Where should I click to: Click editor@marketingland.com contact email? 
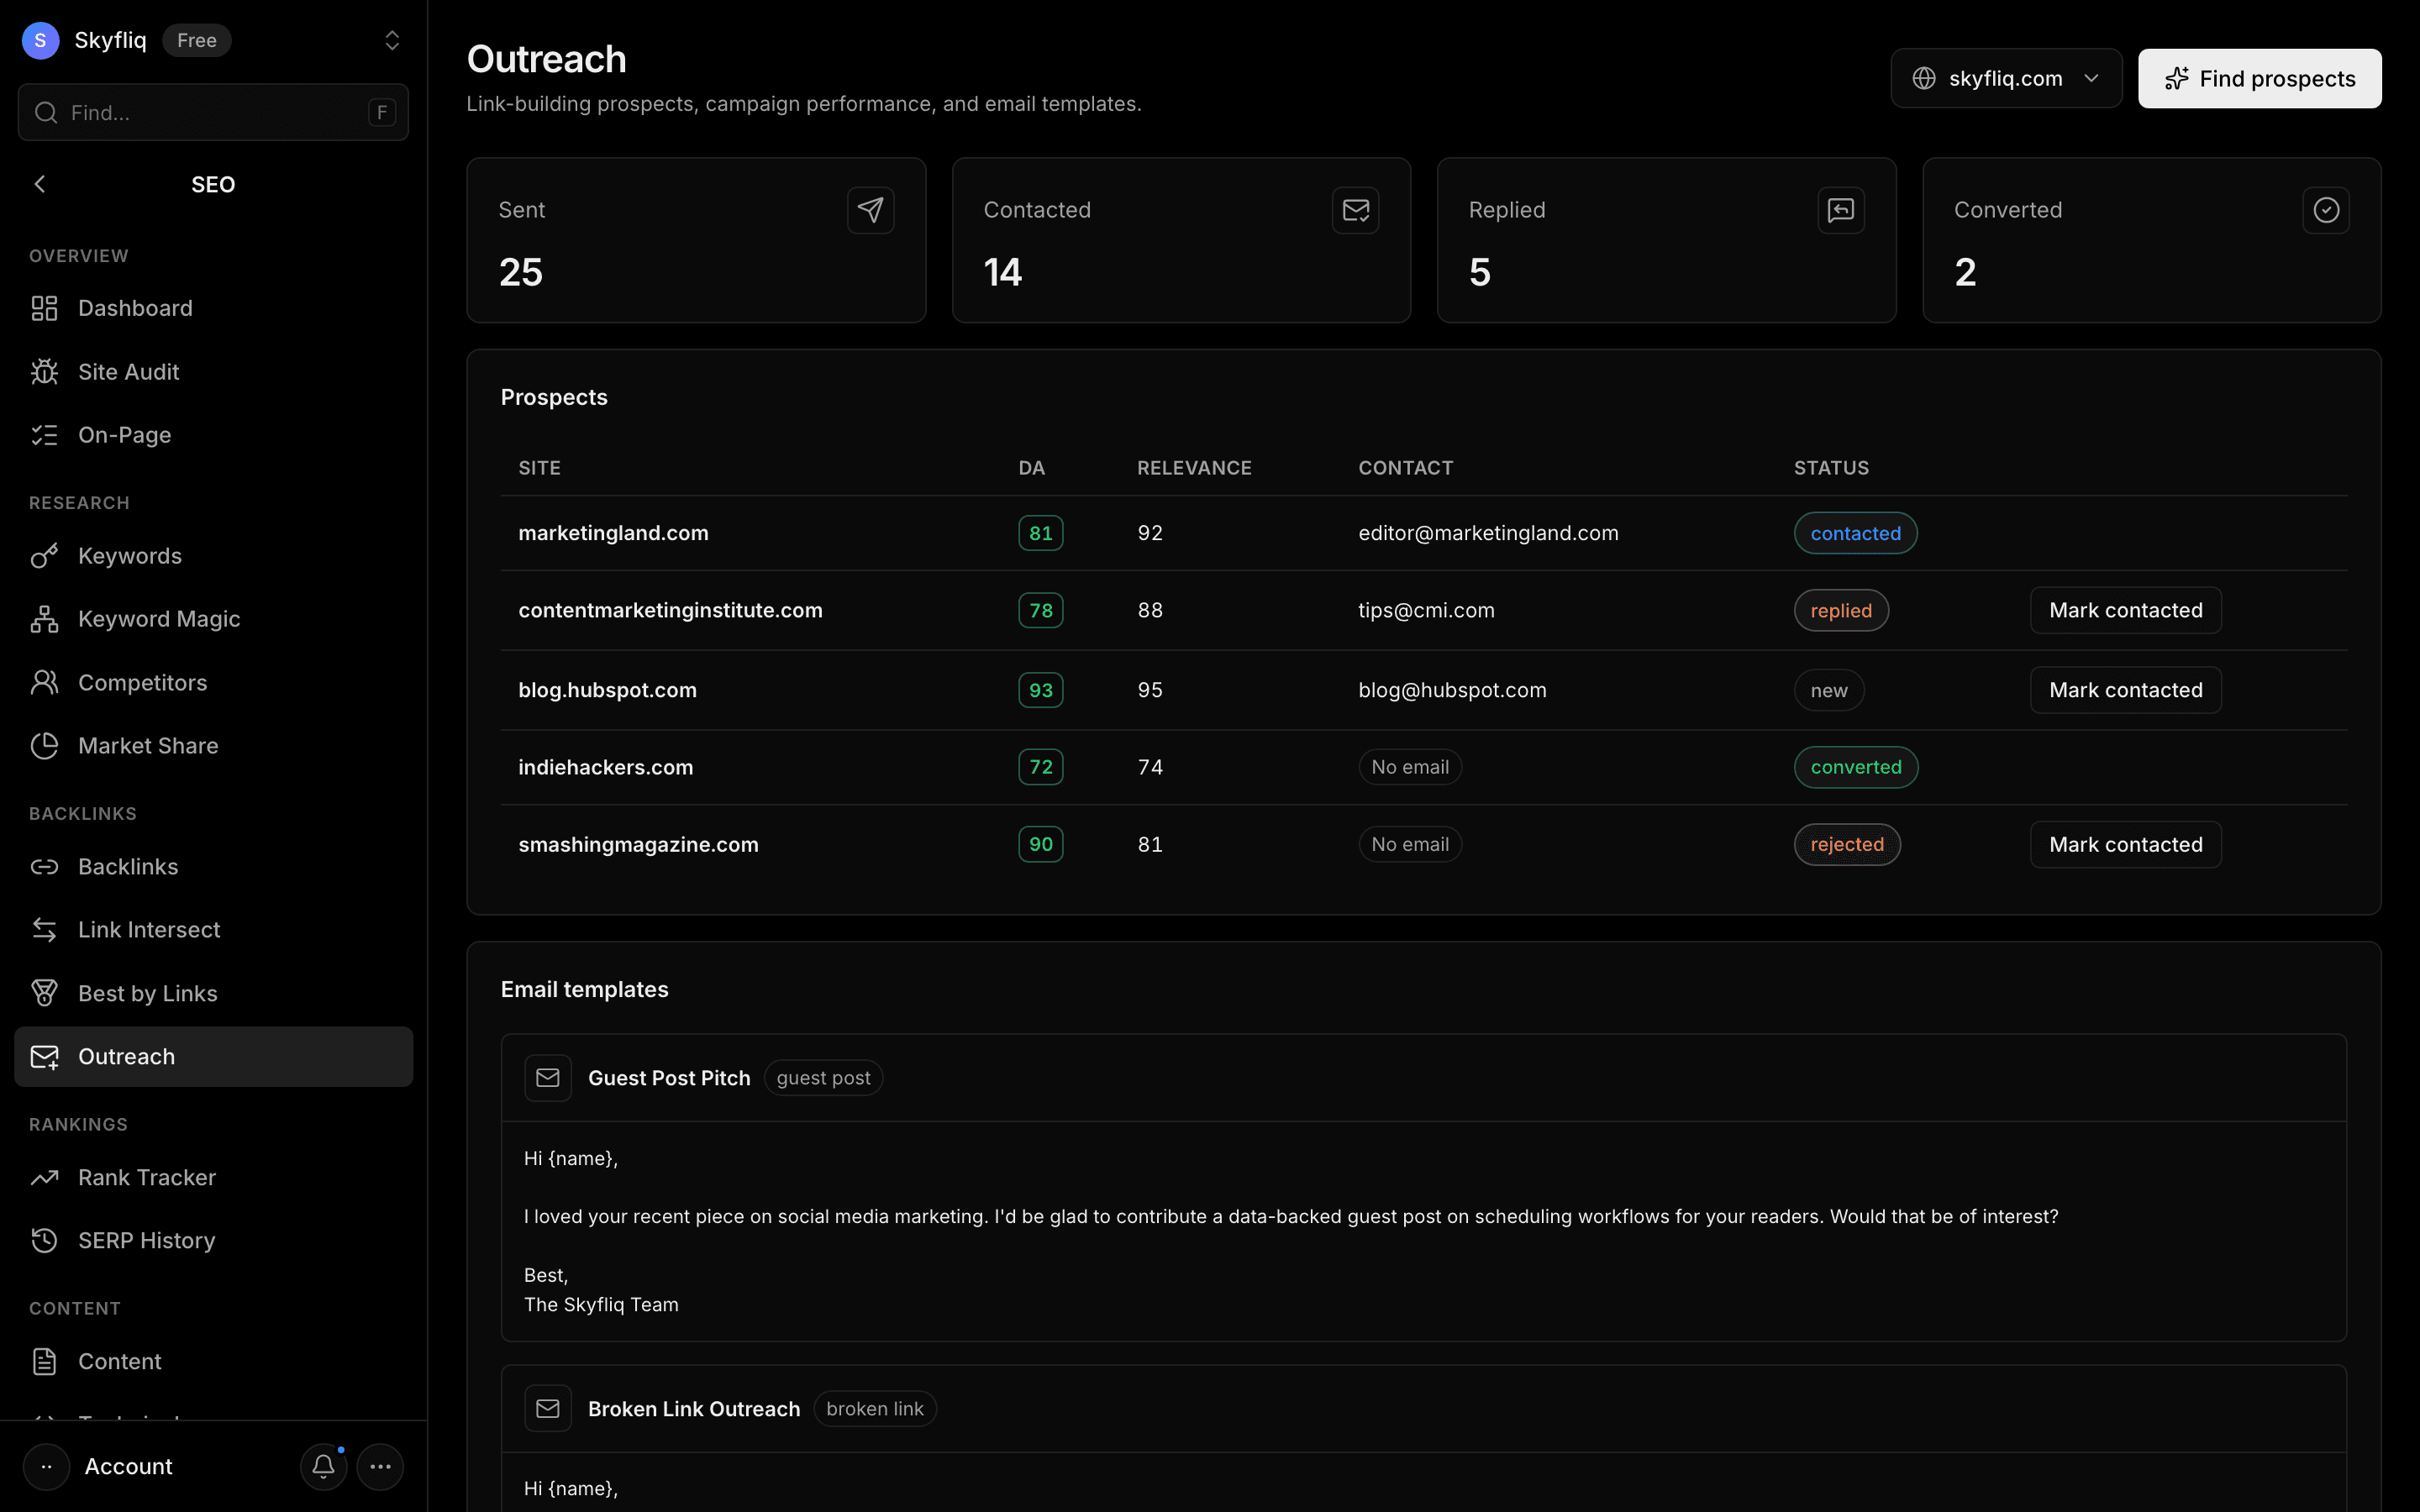1488,533
